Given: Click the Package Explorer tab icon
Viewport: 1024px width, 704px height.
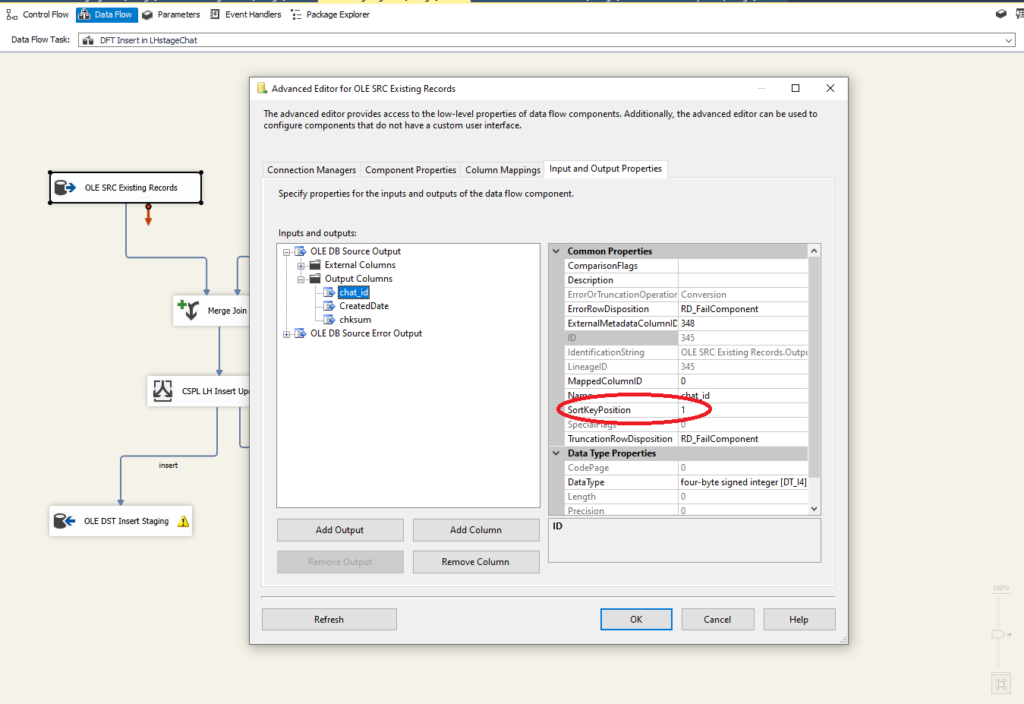Looking at the screenshot, I should (x=296, y=14).
